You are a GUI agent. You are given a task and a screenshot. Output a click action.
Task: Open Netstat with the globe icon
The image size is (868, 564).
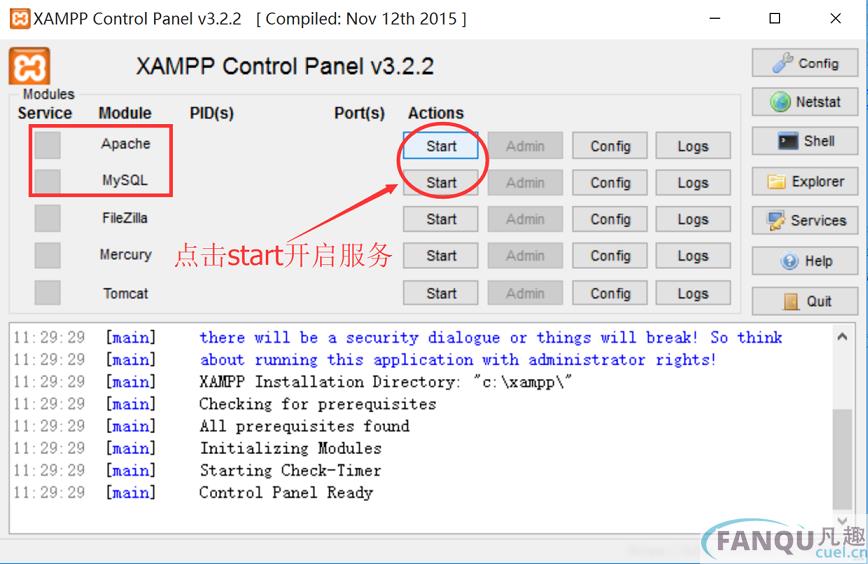click(805, 102)
